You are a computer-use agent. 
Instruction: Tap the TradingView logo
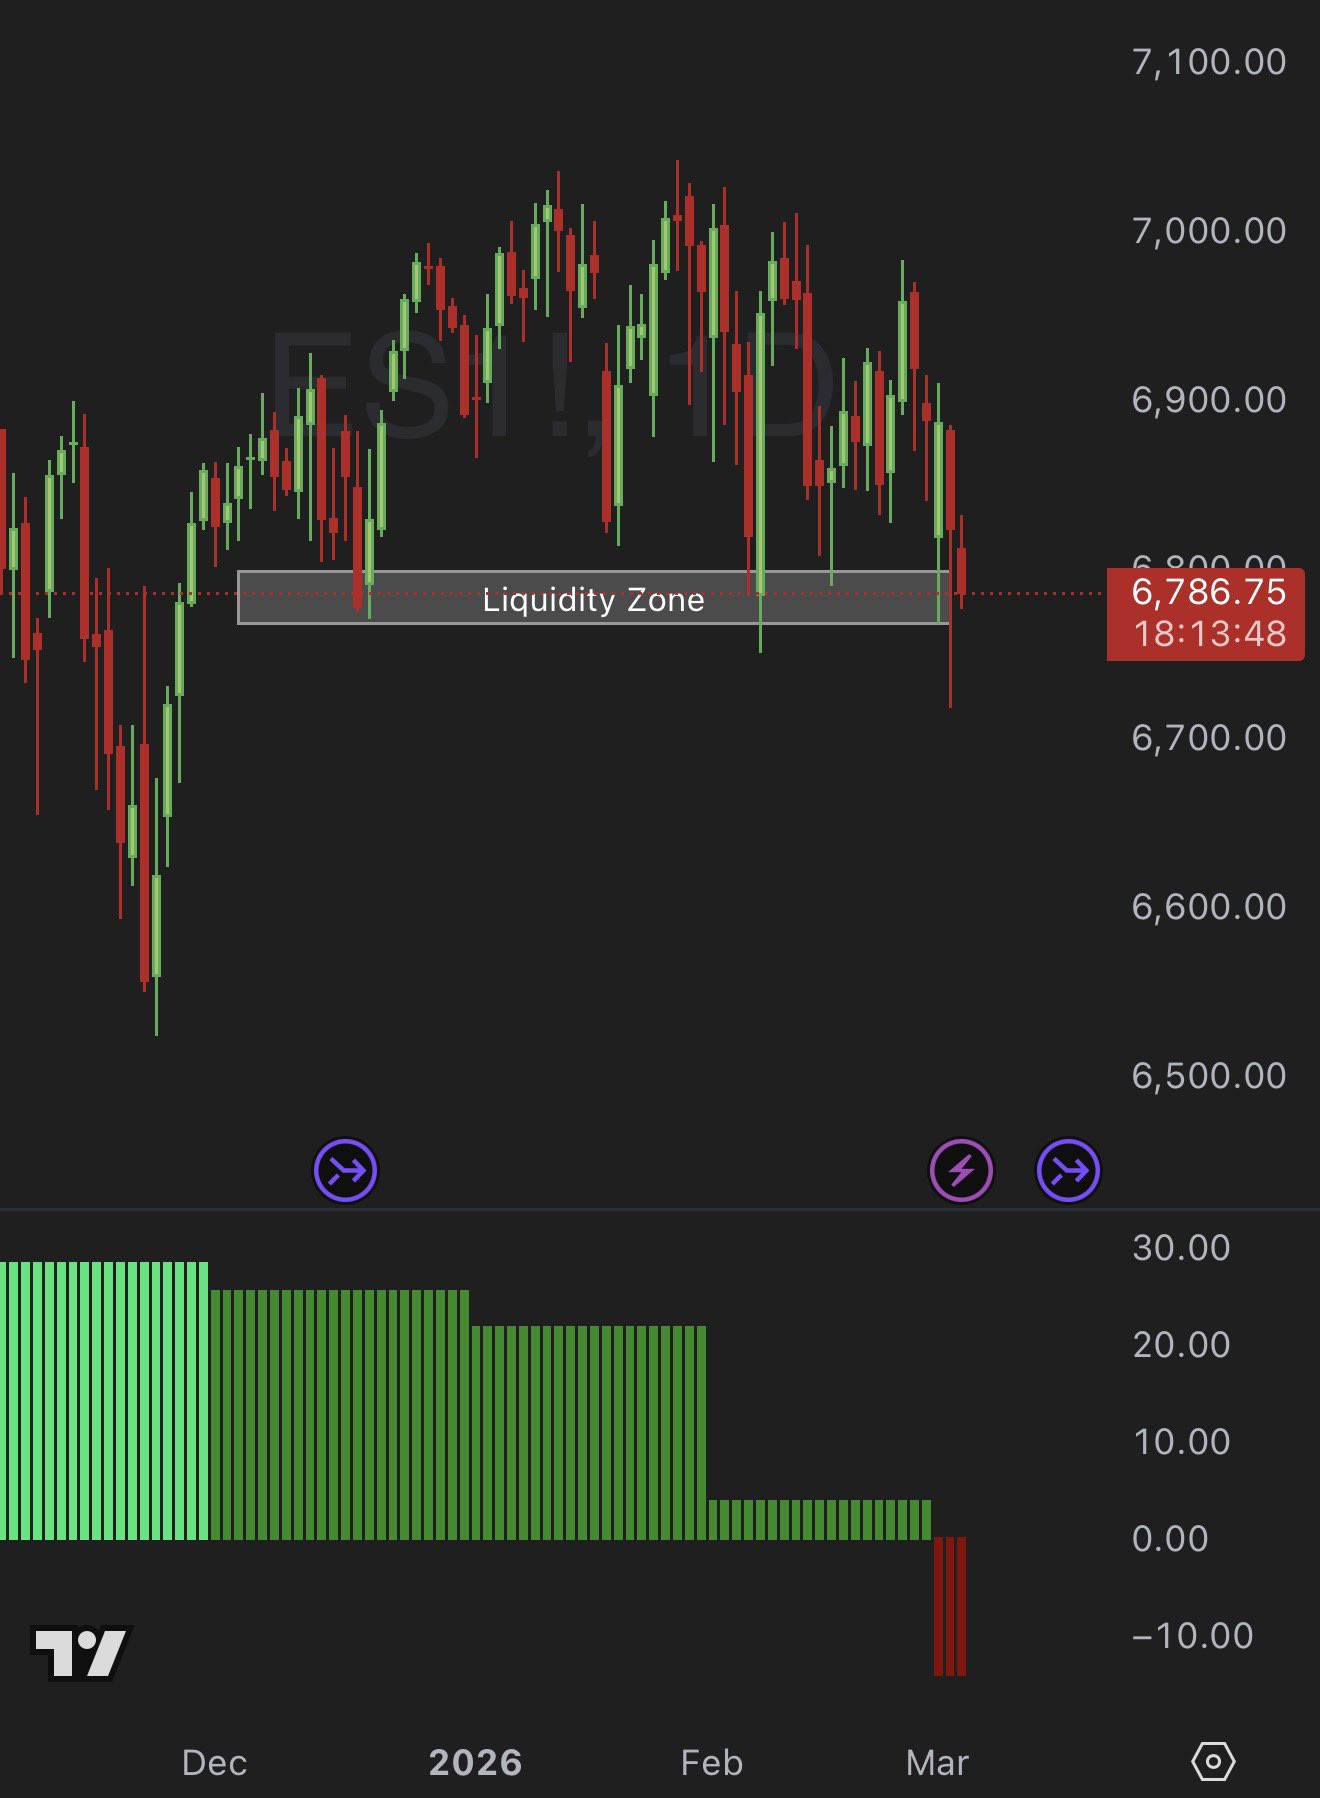pos(81,1652)
